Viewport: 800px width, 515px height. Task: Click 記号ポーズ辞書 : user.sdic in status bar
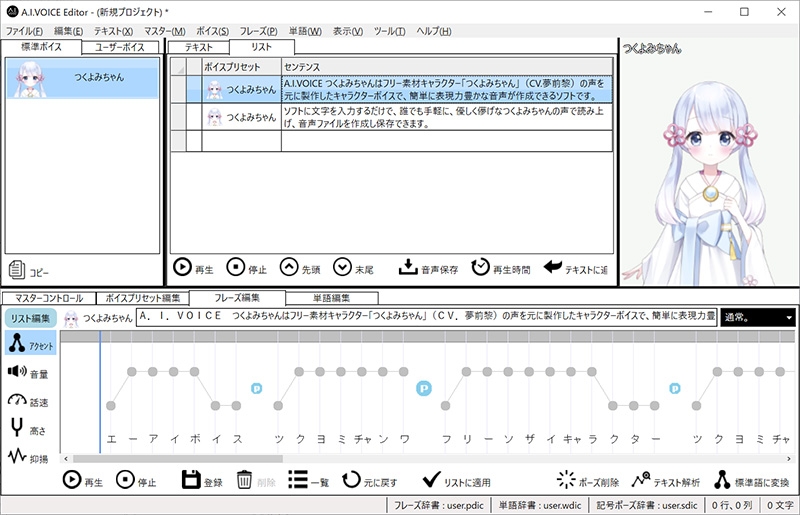pyautogui.click(x=646, y=505)
